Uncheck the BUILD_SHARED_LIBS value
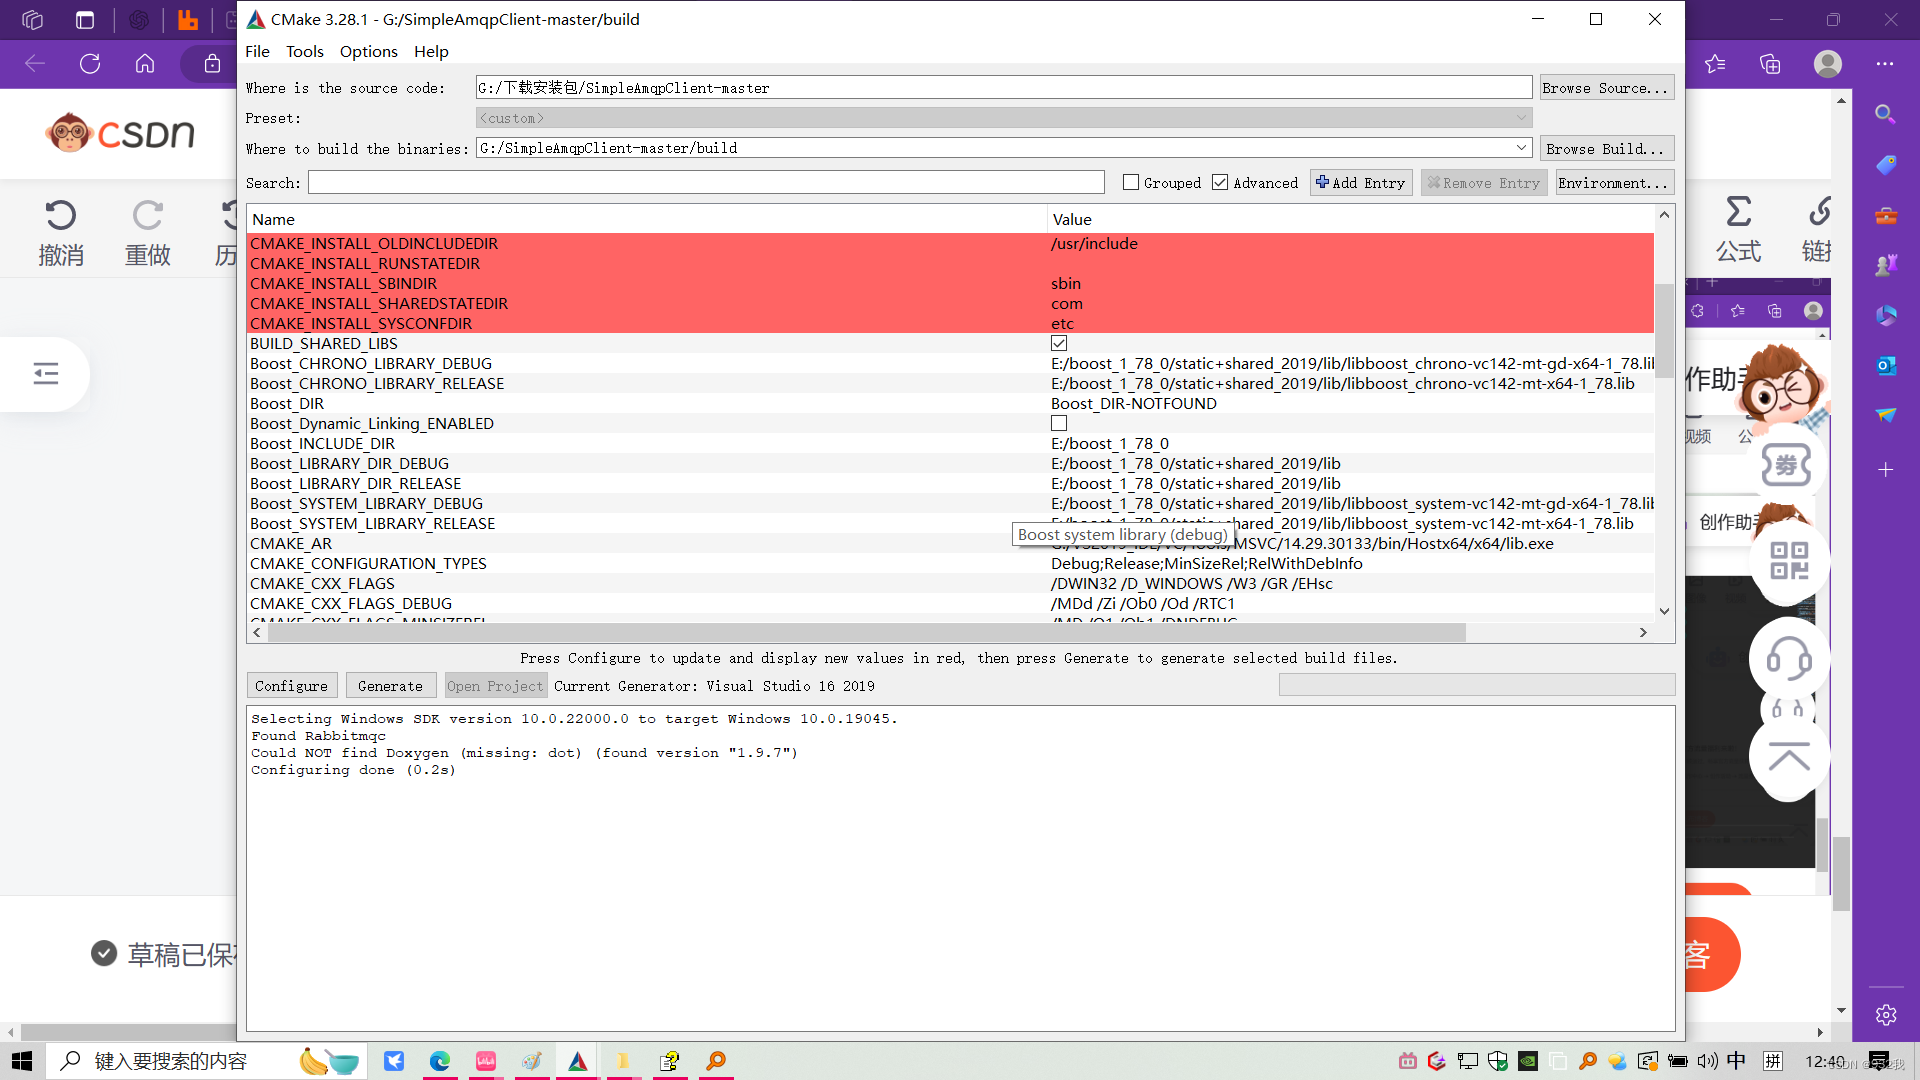This screenshot has height=1080, width=1920. coord(1059,343)
